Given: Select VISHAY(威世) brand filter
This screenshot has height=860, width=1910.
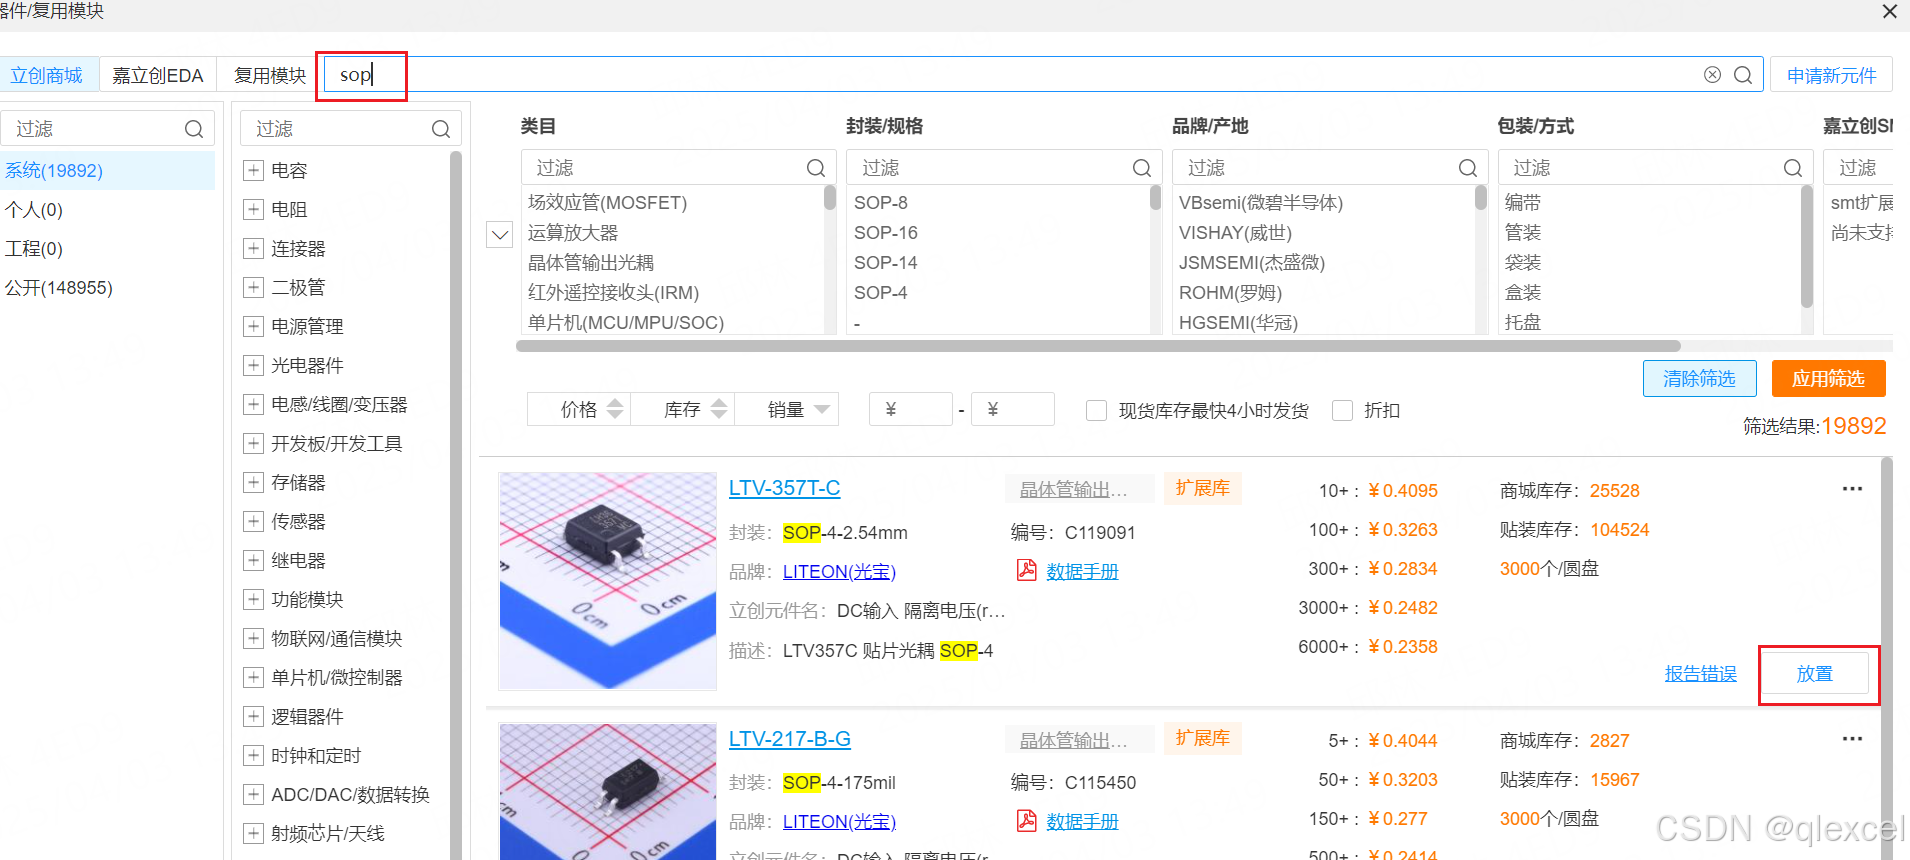Looking at the screenshot, I should click(1235, 232).
